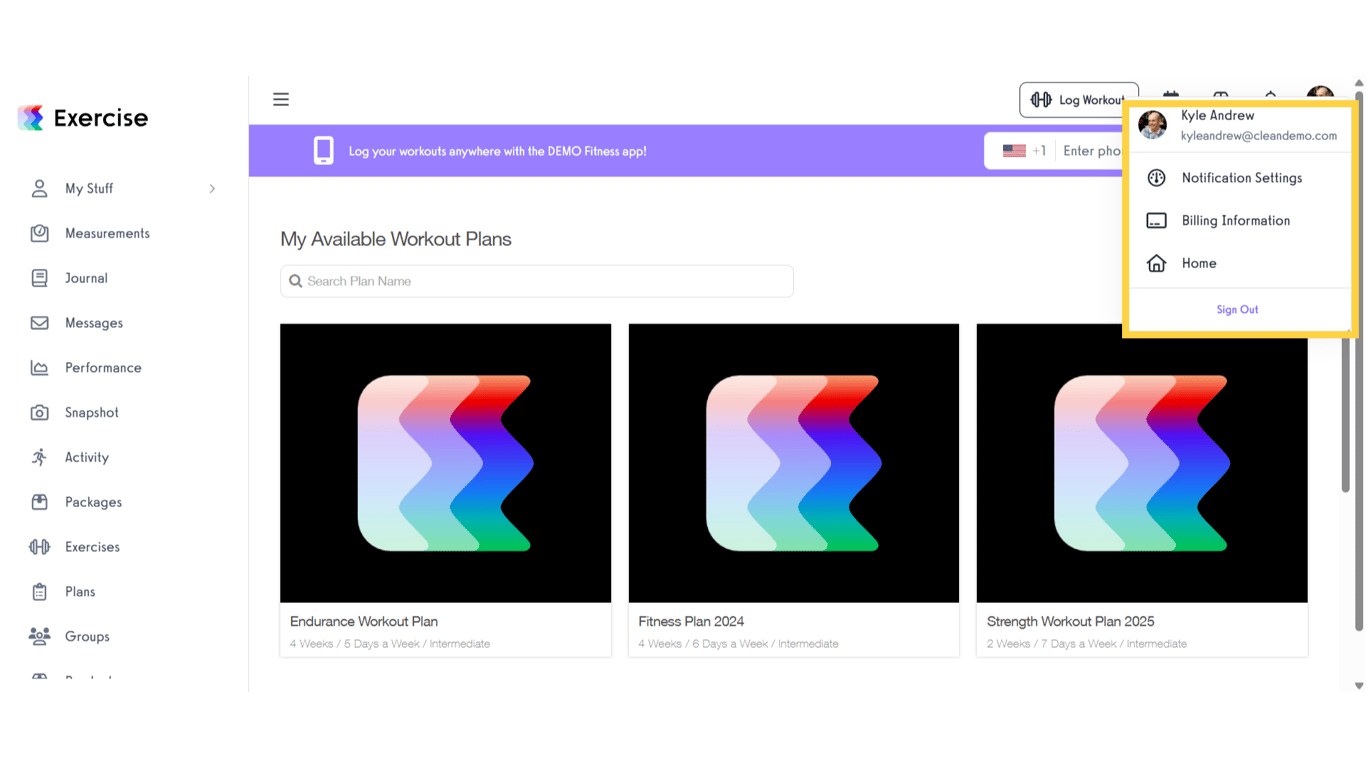This screenshot has width=1366, height=768.
Task: Click the kyleandrew@cleandemo.com email text
Action: pyautogui.click(x=1258, y=136)
